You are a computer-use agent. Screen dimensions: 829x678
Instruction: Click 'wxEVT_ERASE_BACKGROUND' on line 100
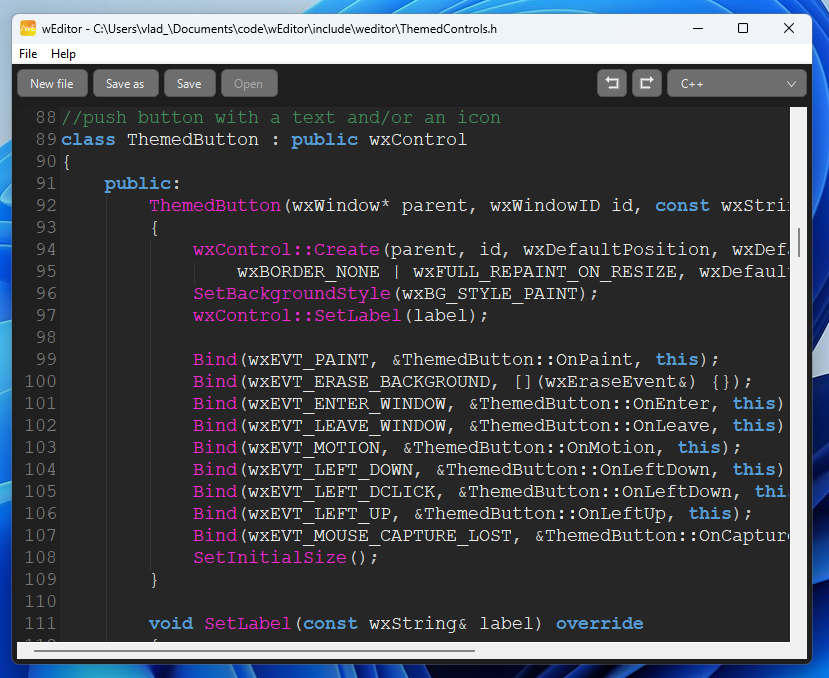pyautogui.click(x=369, y=382)
